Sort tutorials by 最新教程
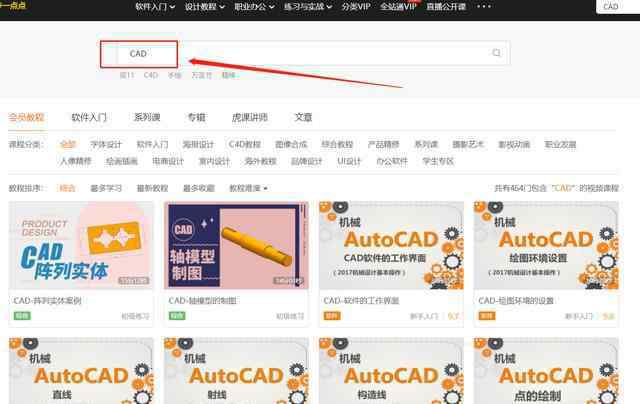Screen dimensions: 640x404 (152, 188)
